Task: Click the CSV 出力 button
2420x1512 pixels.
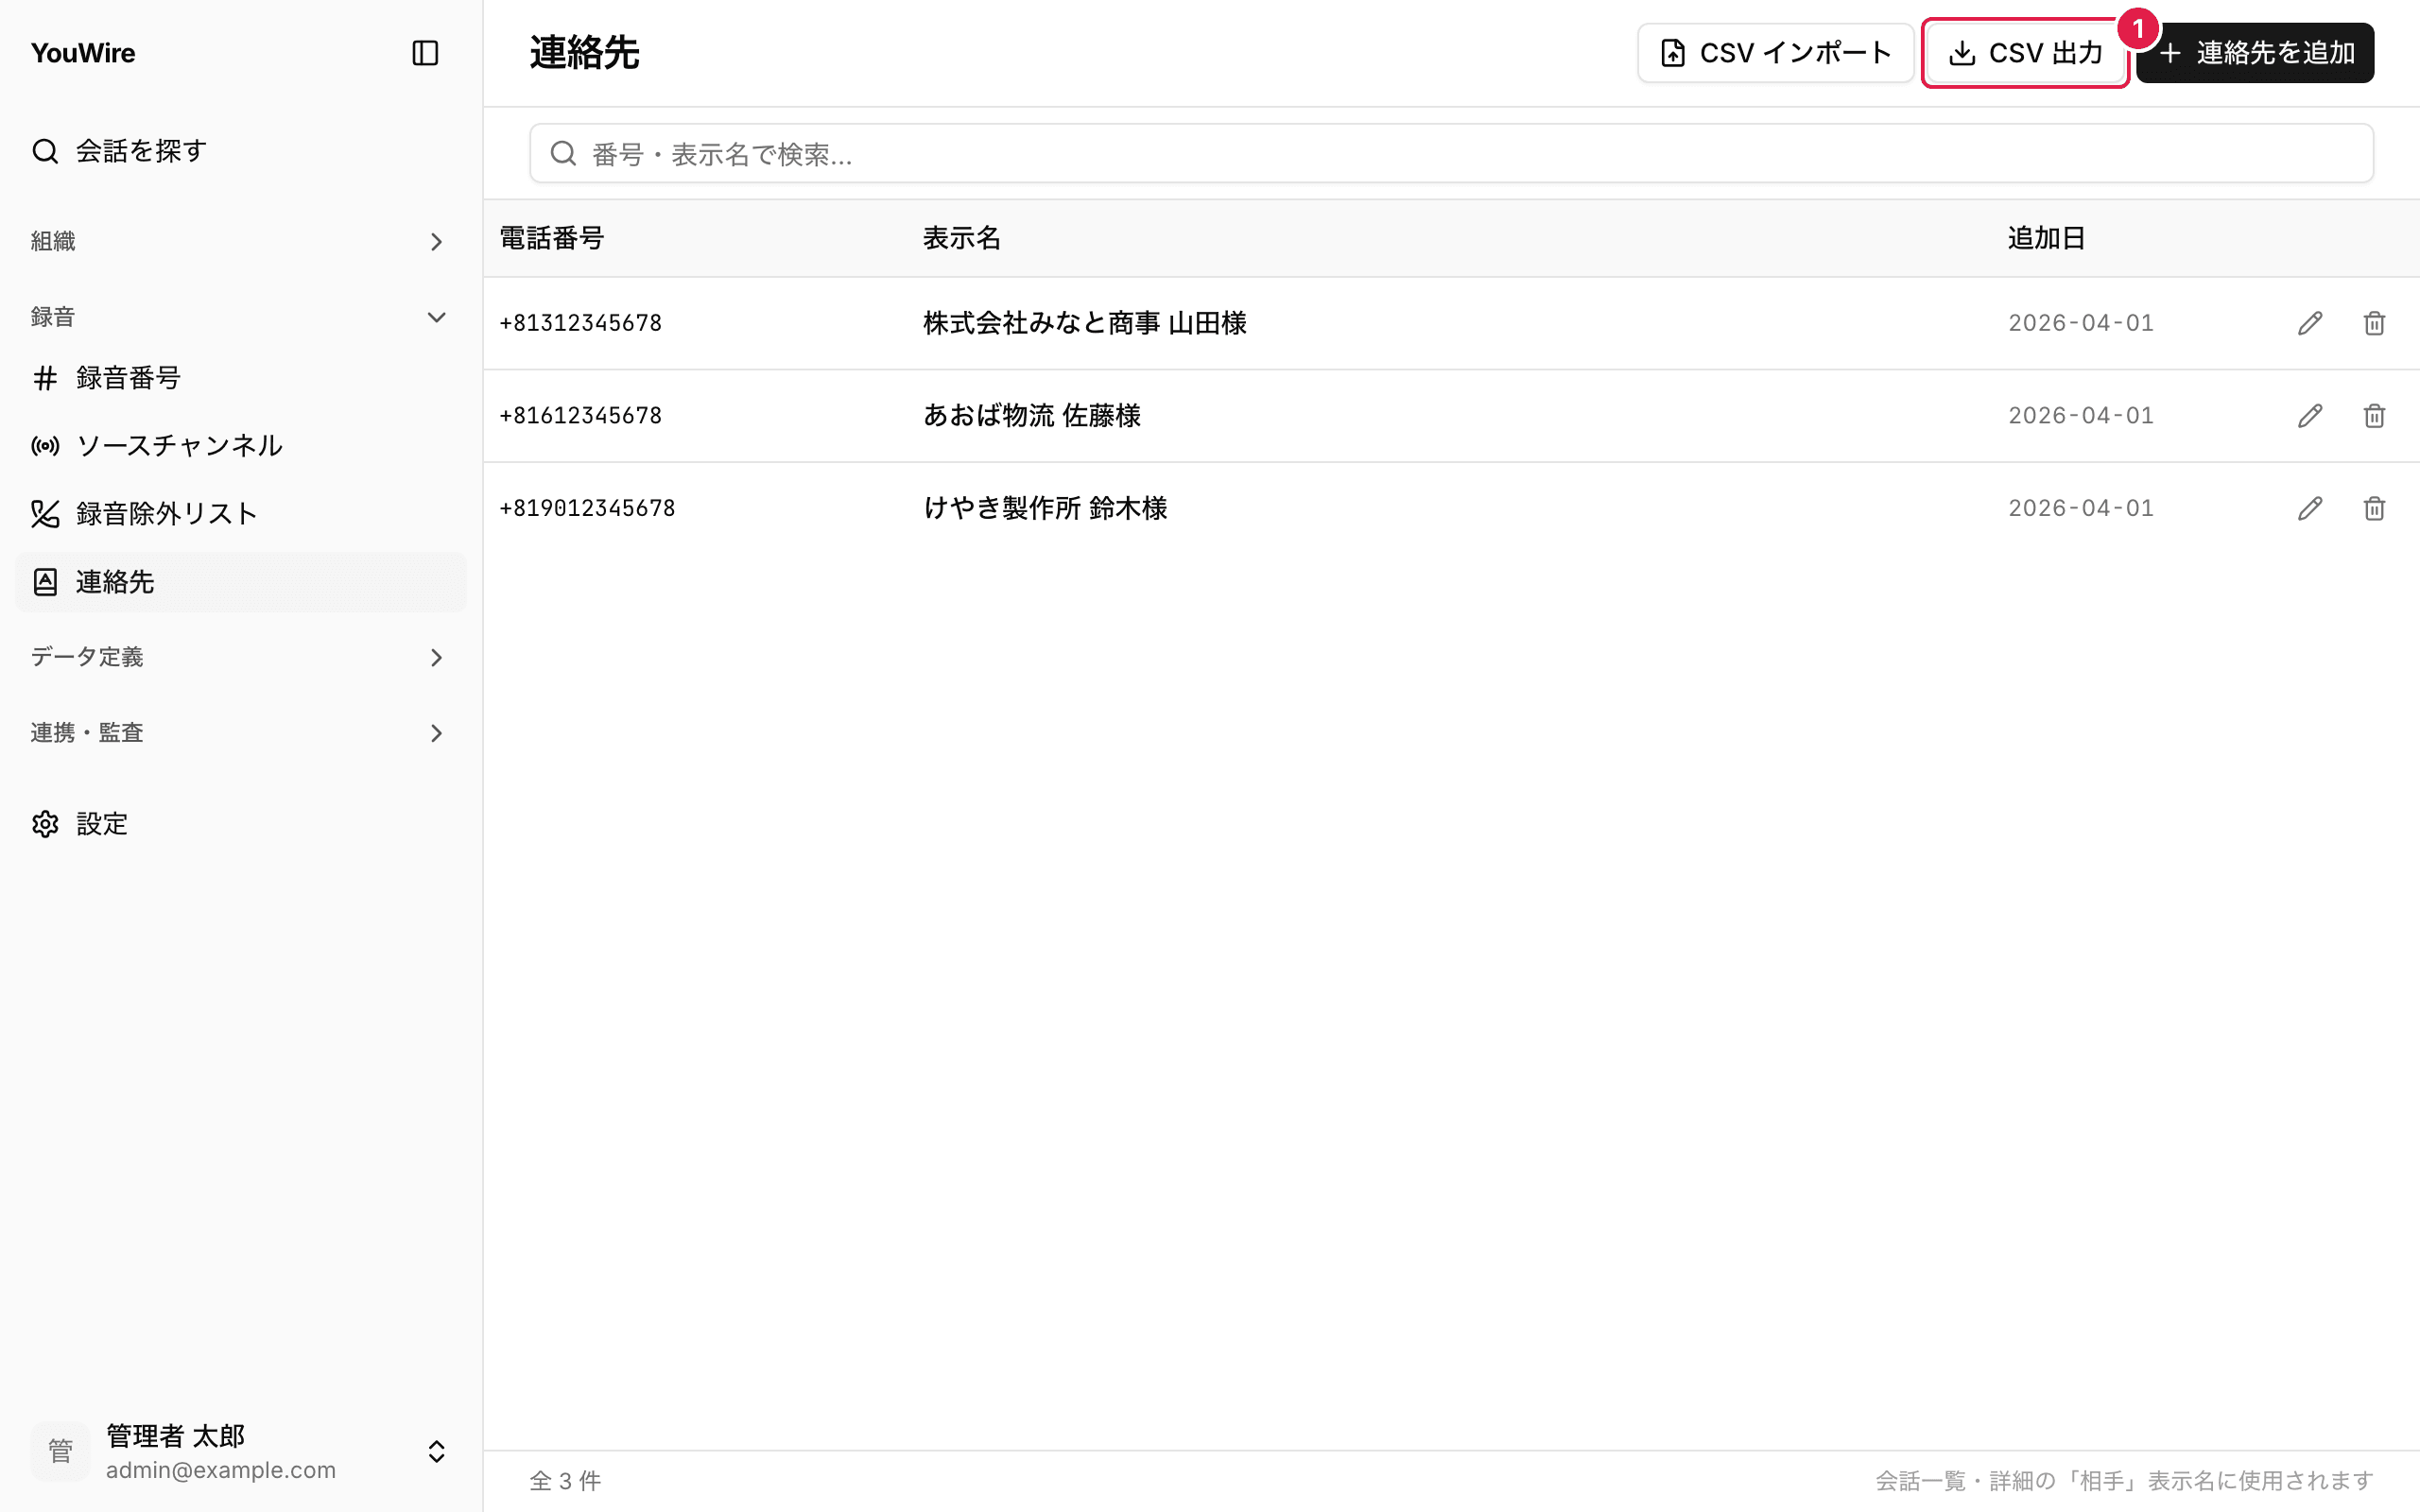Action: (x=2025, y=53)
